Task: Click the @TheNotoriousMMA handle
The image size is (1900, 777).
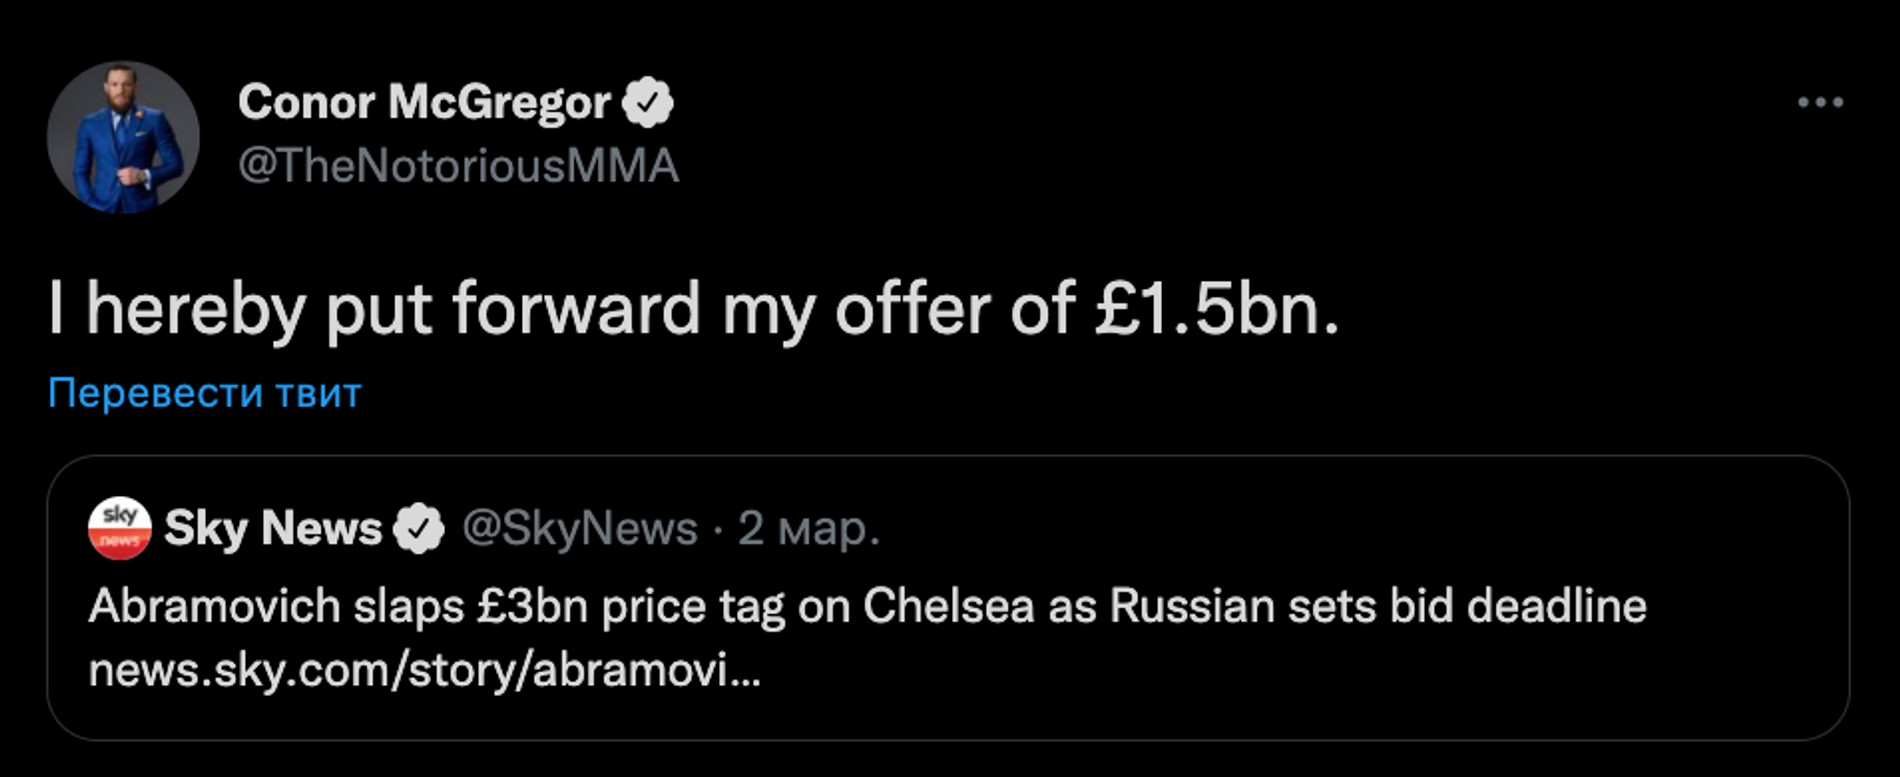Action: coord(458,165)
